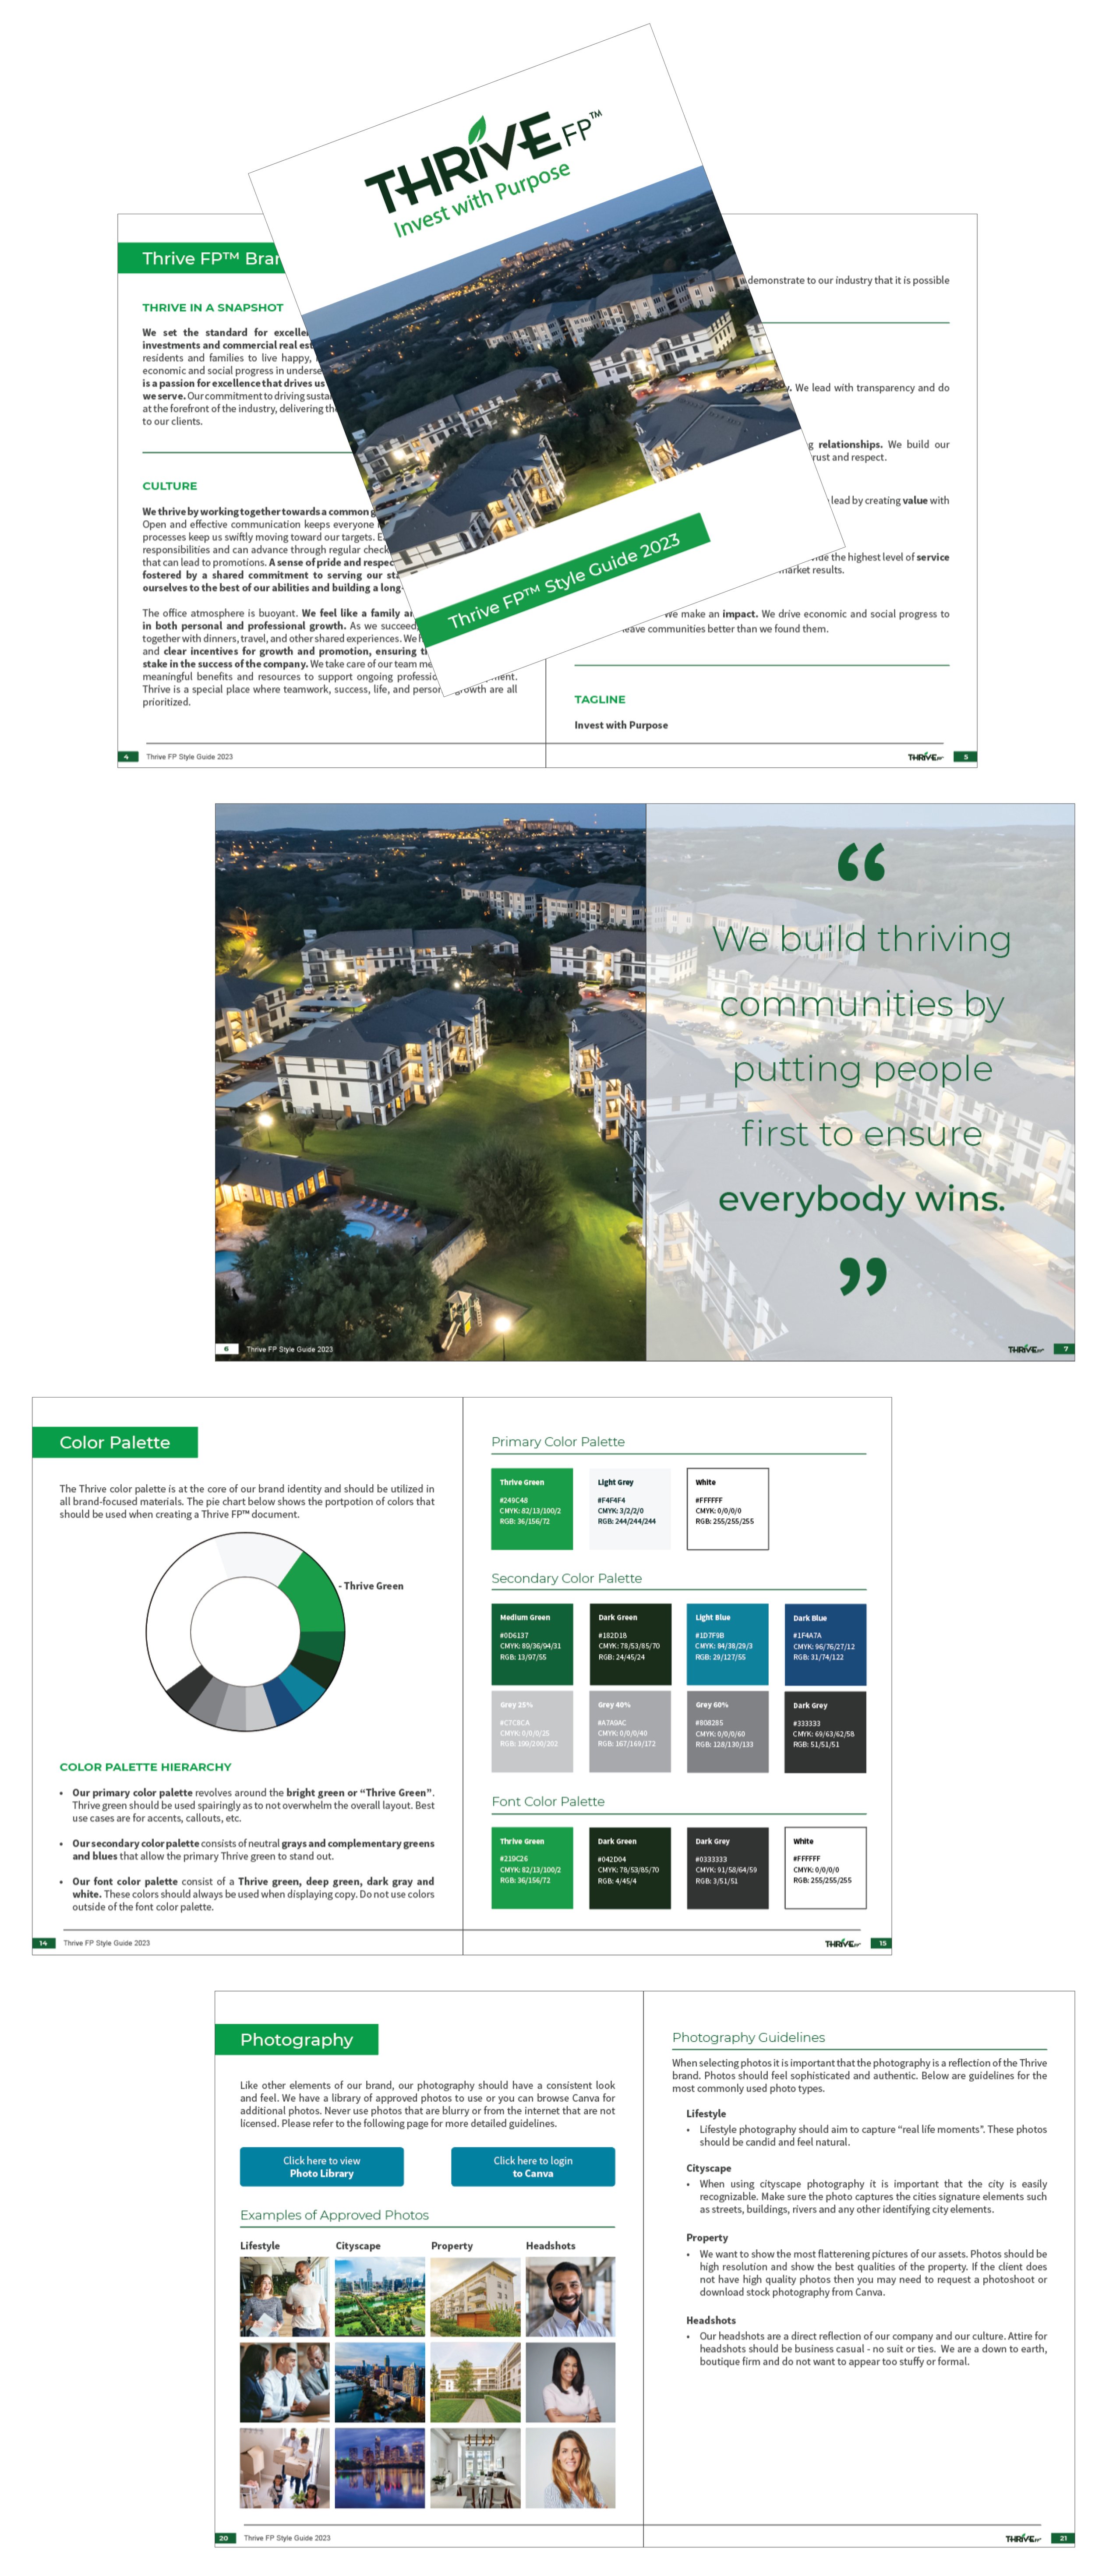Pick the Dark Green swatch in Secondary Color Palette
The width and height of the screenshot is (1095, 2576).
pos(629,1644)
